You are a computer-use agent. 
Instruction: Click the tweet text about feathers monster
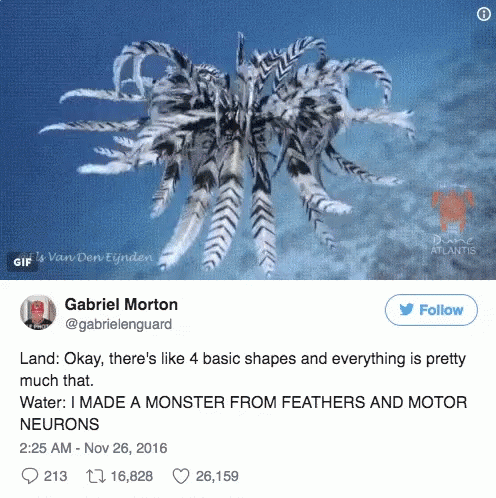point(243,391)
